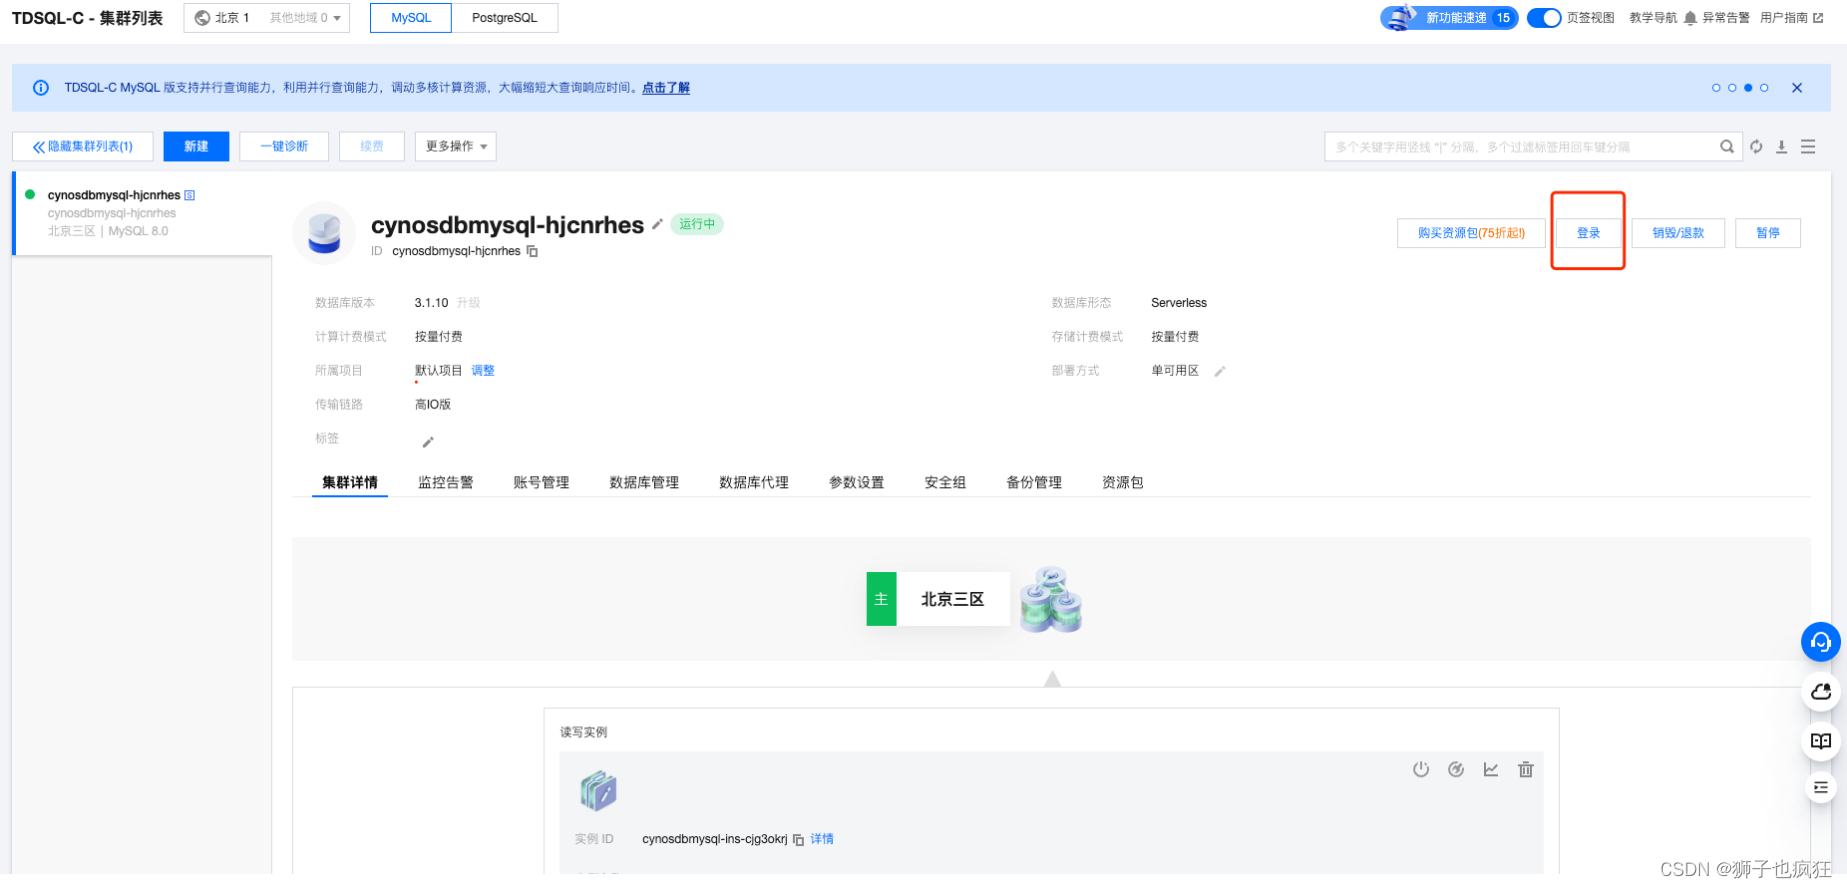This screenshot has height=888, width=1847.
Task: Click the 一键诊断 button
Action: point(284,146)
